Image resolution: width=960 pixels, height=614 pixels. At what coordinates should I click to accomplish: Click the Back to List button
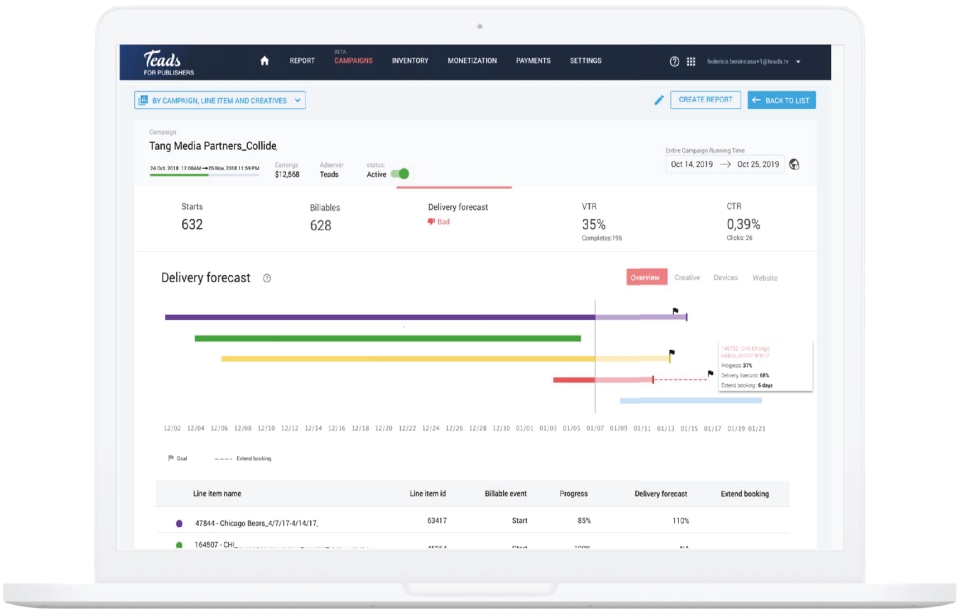point(782,100)
